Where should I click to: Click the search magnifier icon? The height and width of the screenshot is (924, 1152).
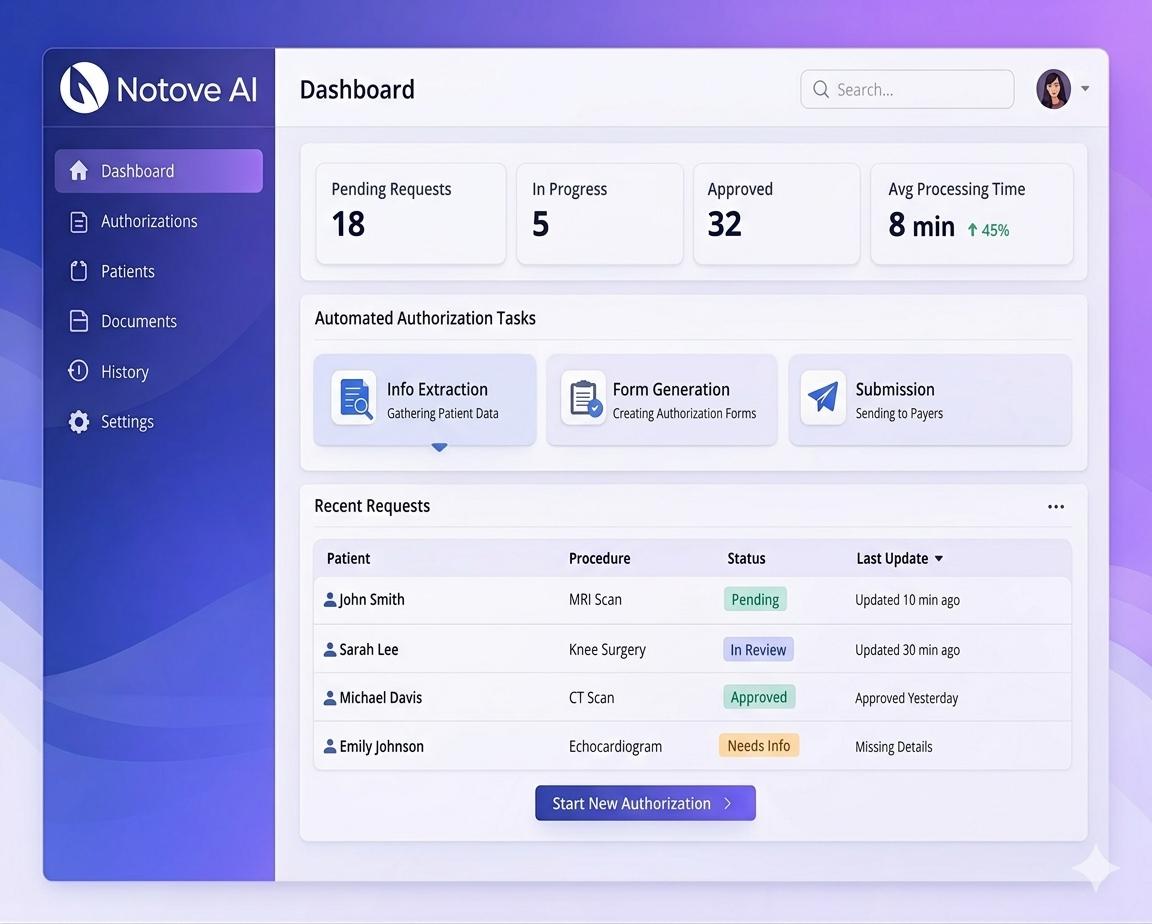(x=821, y=89)
